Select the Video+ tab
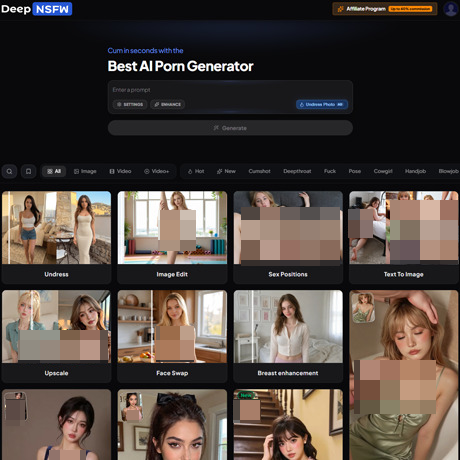The image size is (460, 460). 157,171
